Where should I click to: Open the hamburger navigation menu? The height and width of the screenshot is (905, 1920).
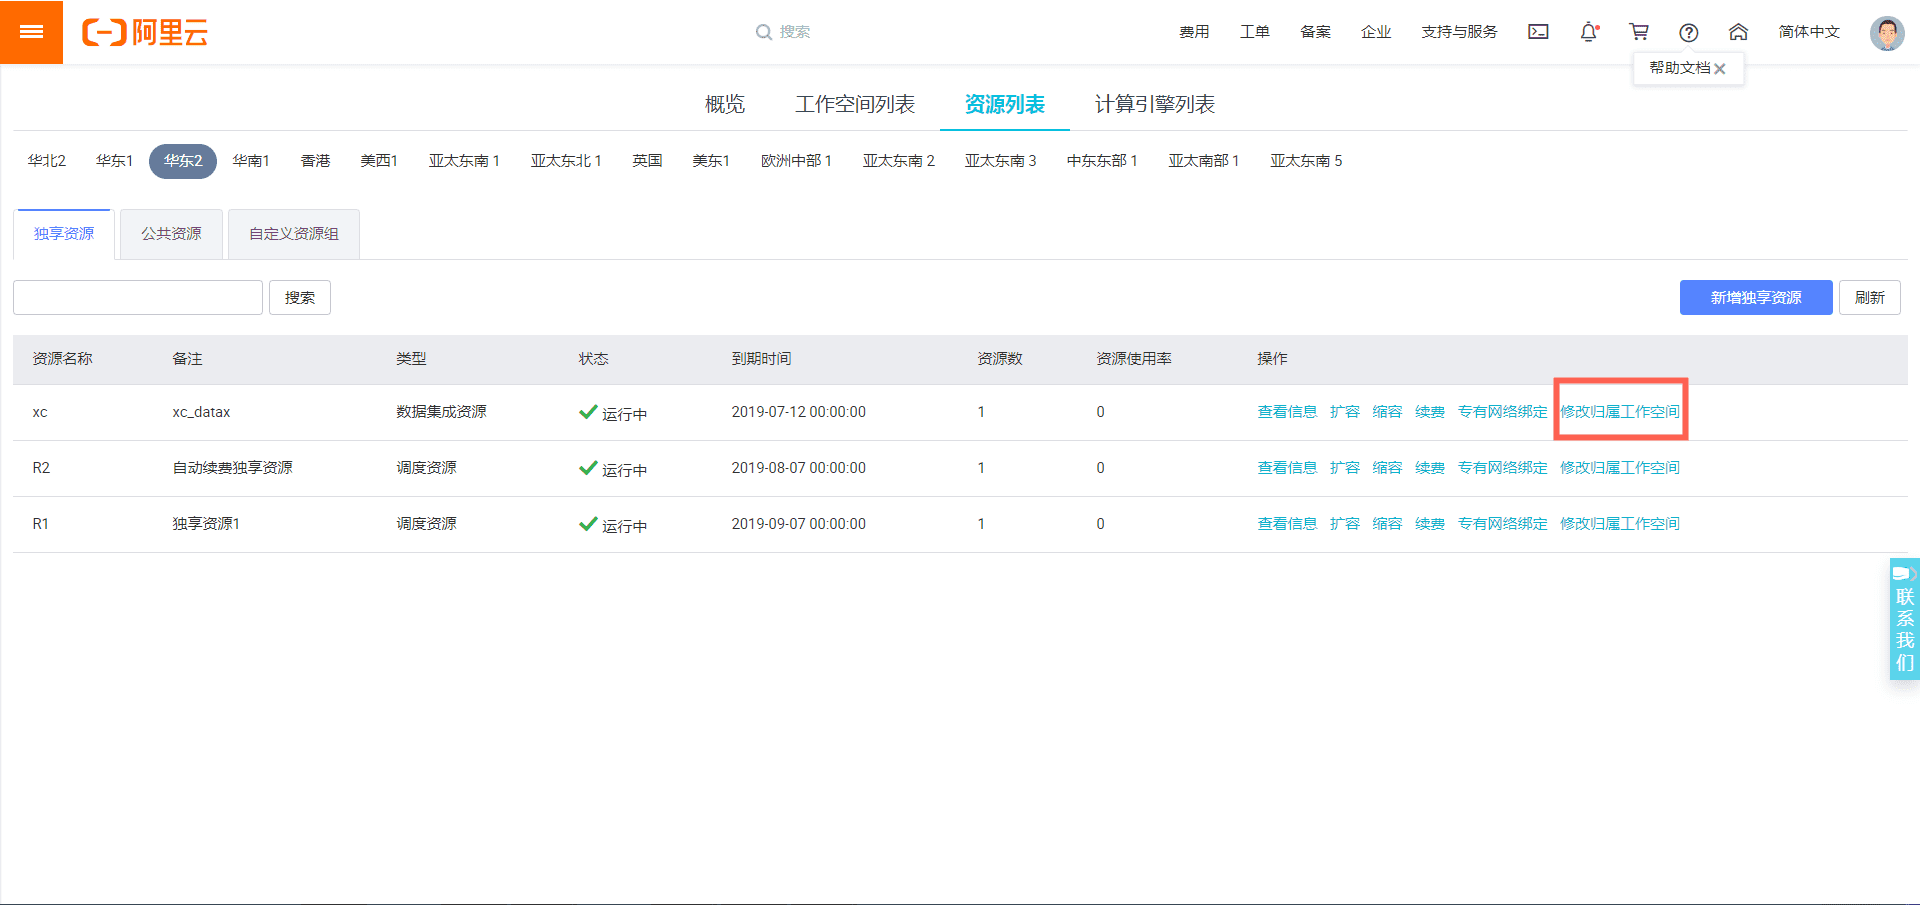31,31
